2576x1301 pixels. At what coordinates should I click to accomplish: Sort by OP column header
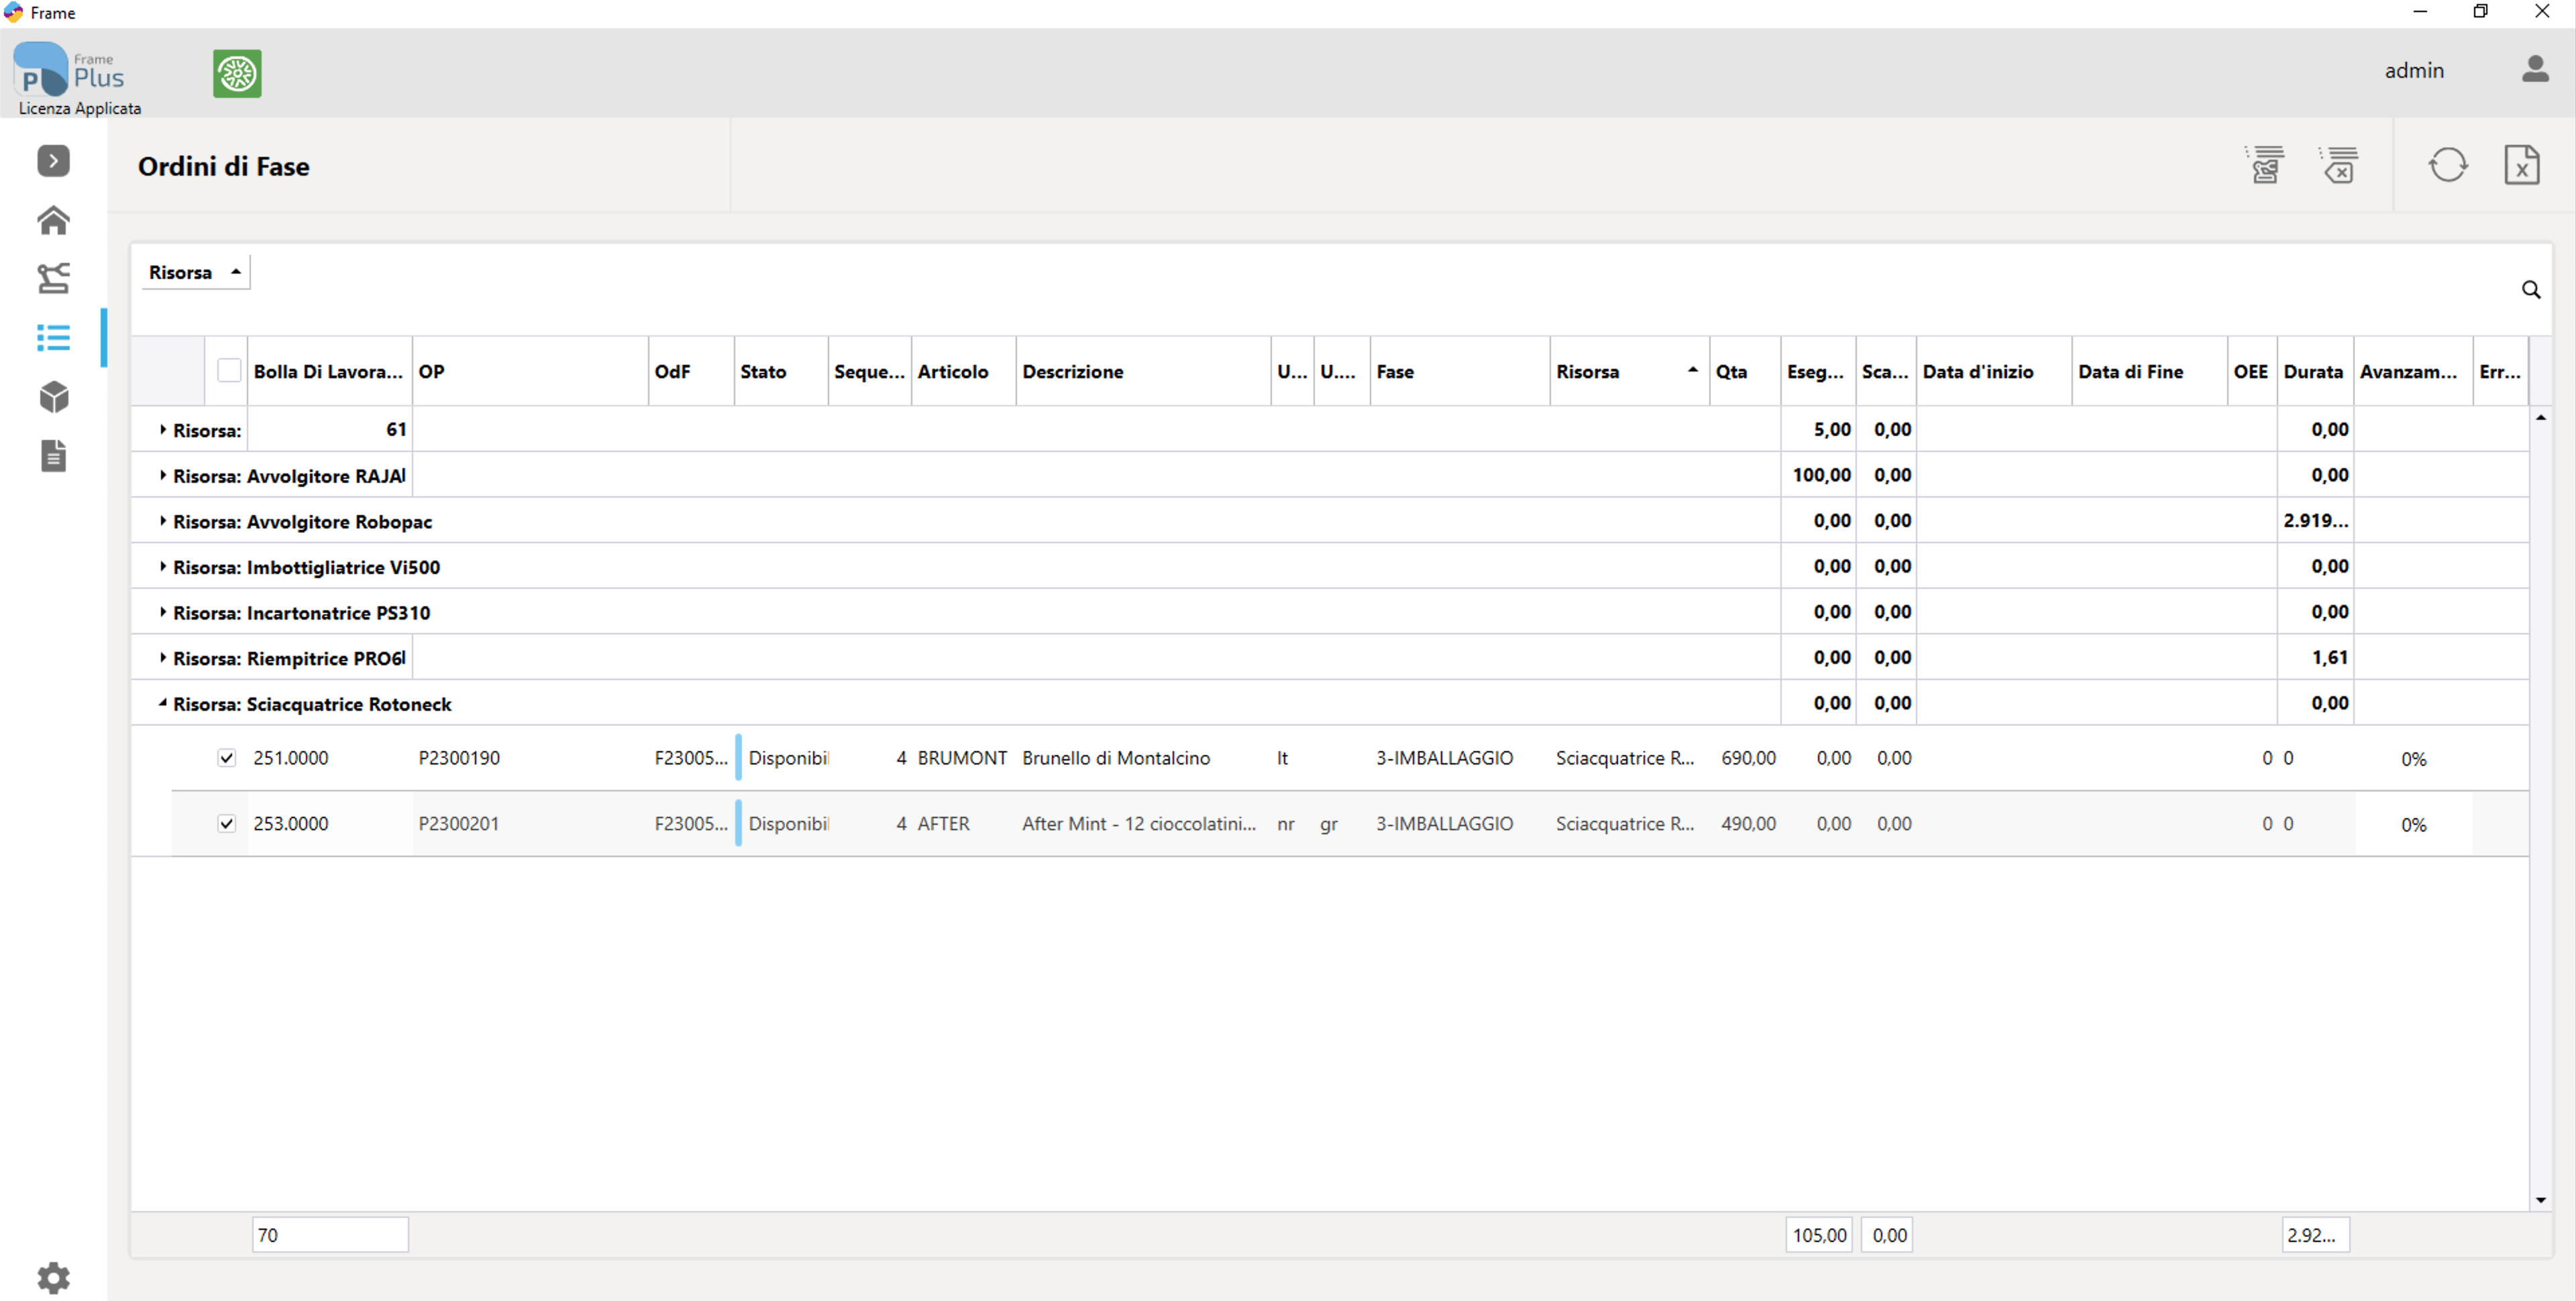(x=530, y=371)
